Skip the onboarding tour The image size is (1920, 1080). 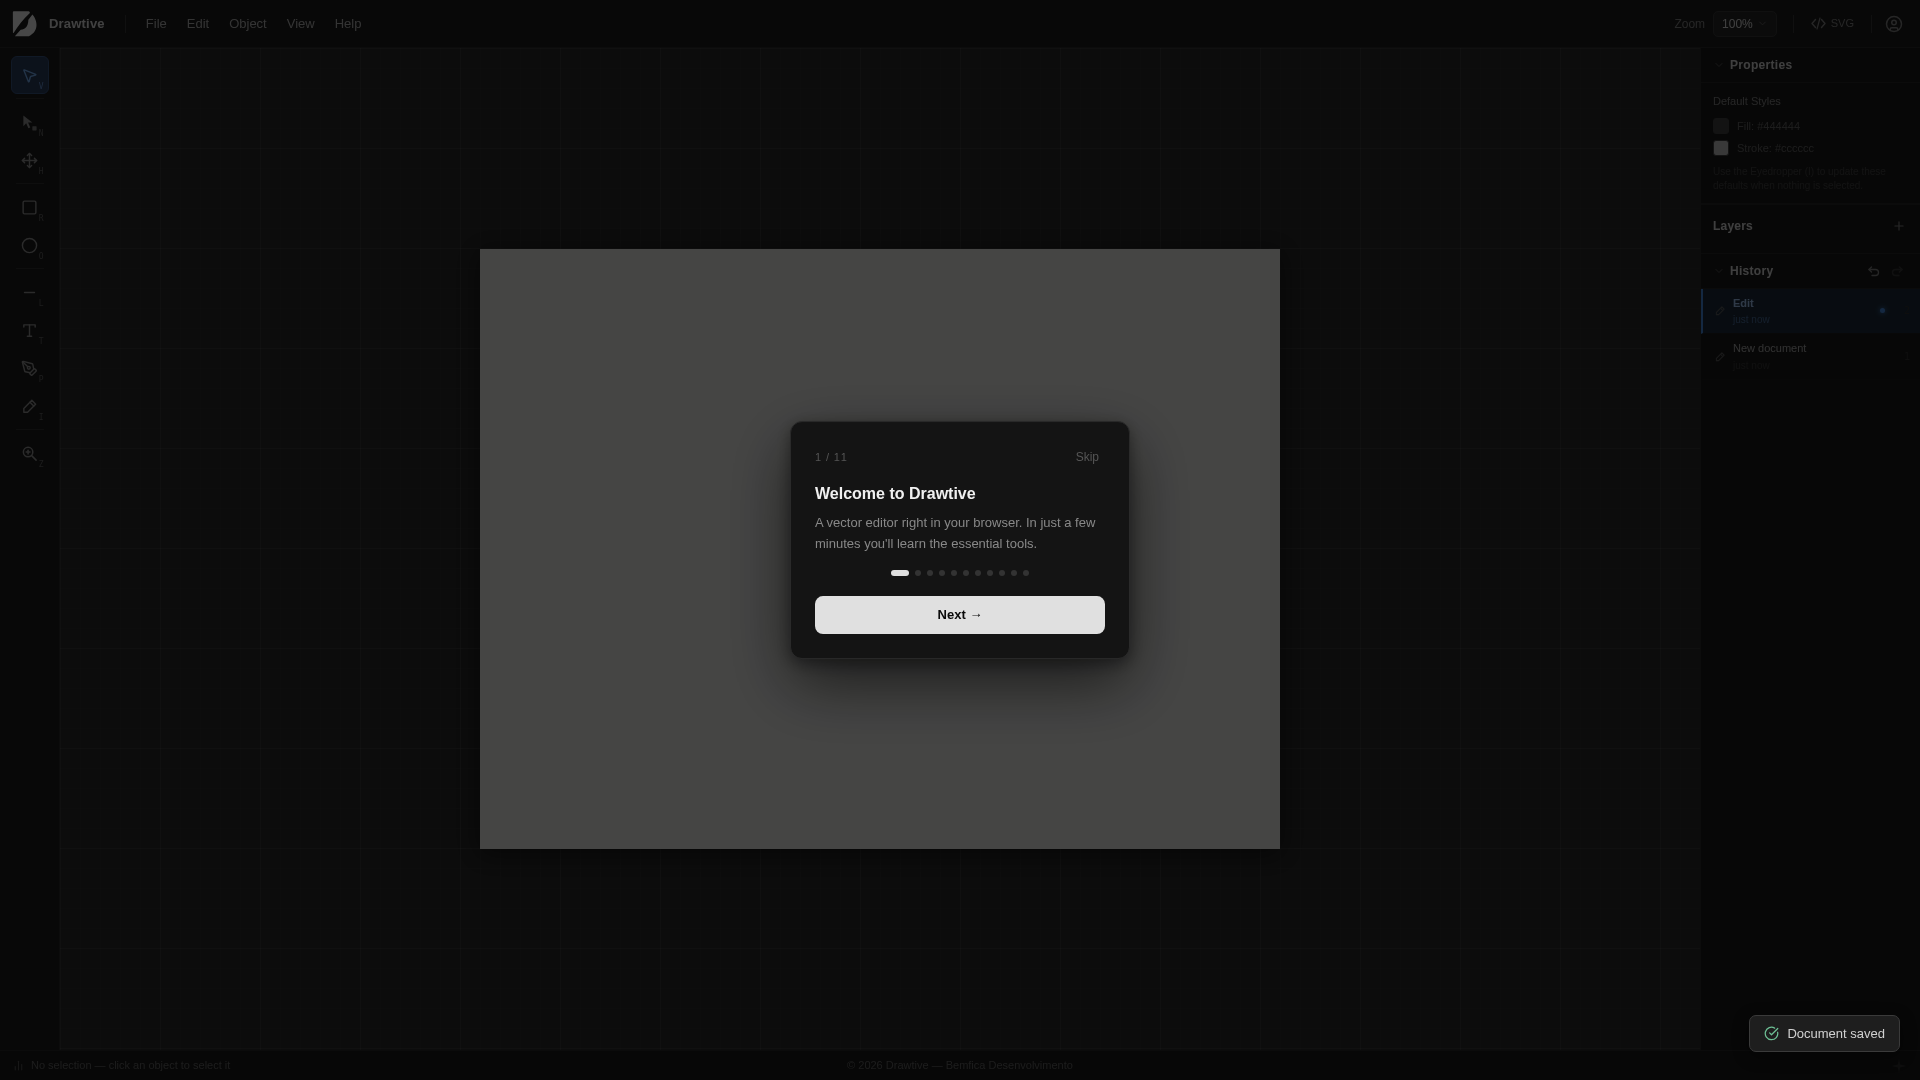[1087, 457]
